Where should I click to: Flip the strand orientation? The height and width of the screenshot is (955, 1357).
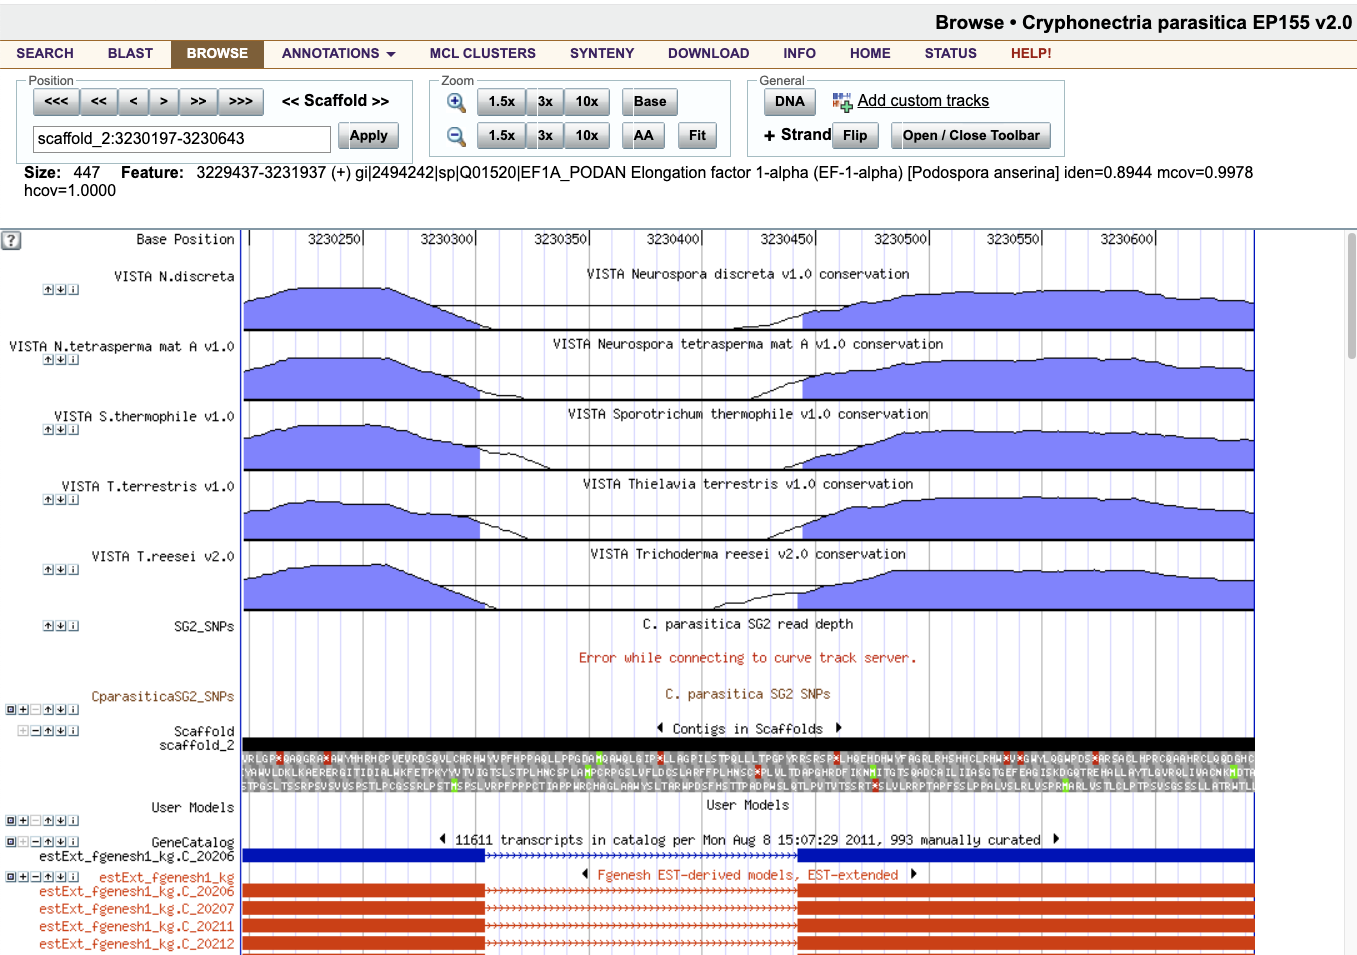[x=855, y=136]
